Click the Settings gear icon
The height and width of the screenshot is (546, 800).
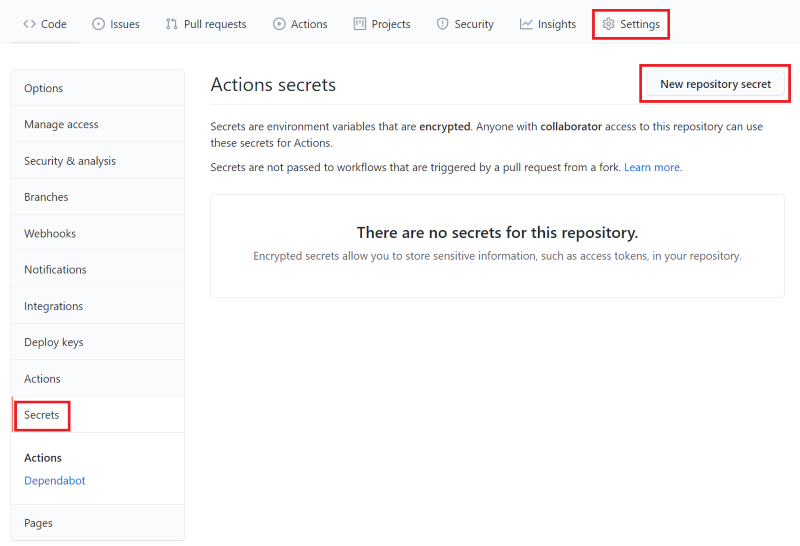pos(608,24)
